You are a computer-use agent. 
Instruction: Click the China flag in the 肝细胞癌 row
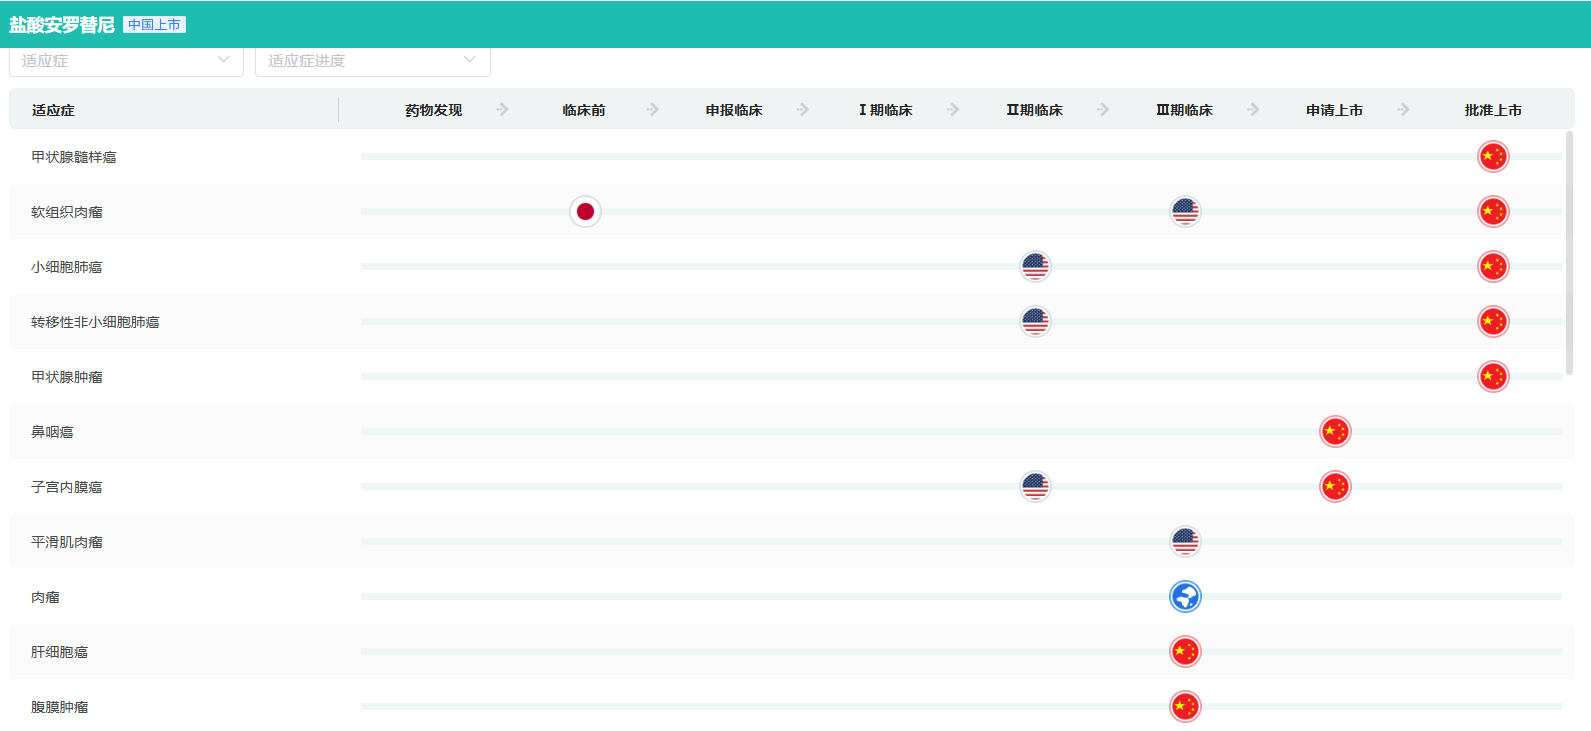click(x=1185, y=652)
